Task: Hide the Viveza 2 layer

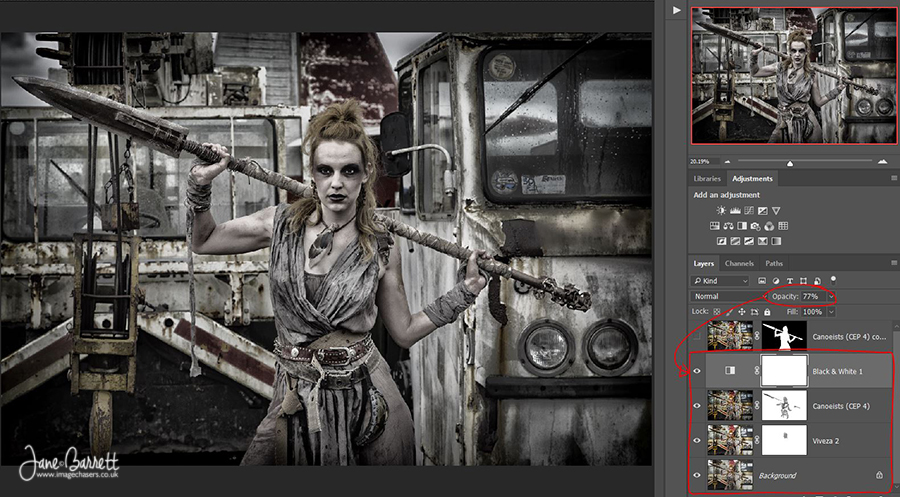Action: point(697,441)
